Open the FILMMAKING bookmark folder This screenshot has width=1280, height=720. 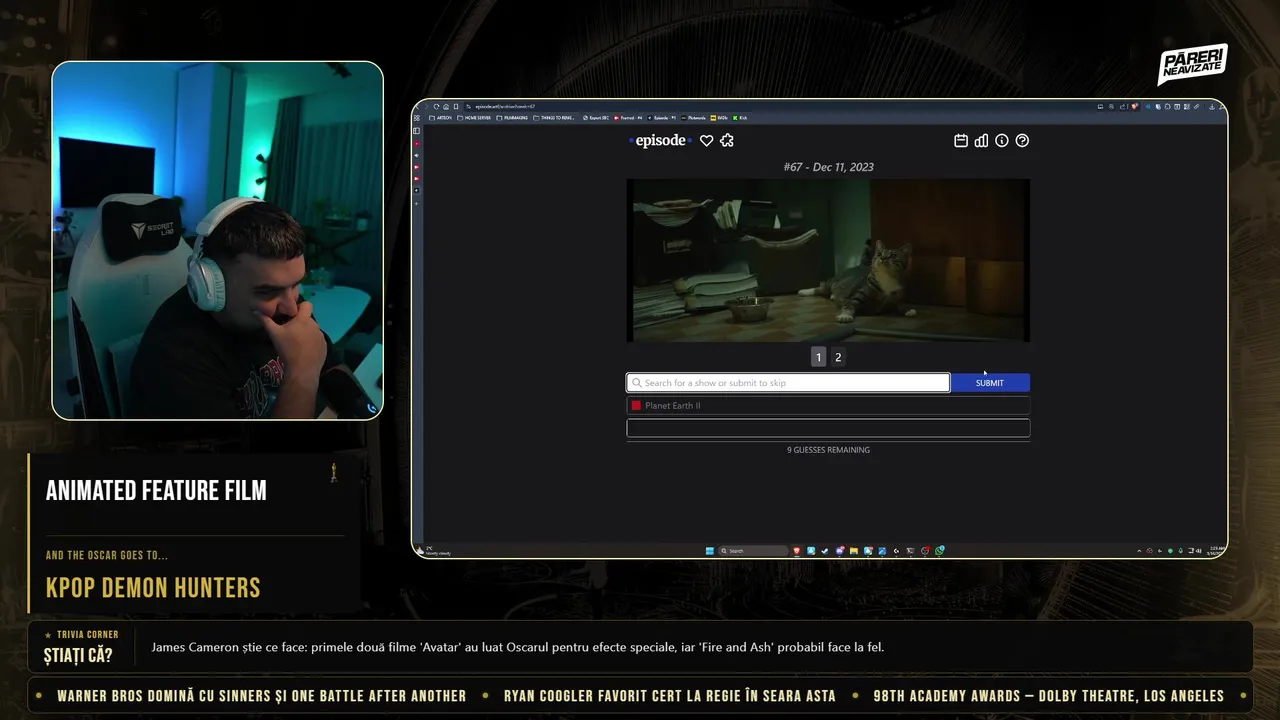(x=512, y=118)
